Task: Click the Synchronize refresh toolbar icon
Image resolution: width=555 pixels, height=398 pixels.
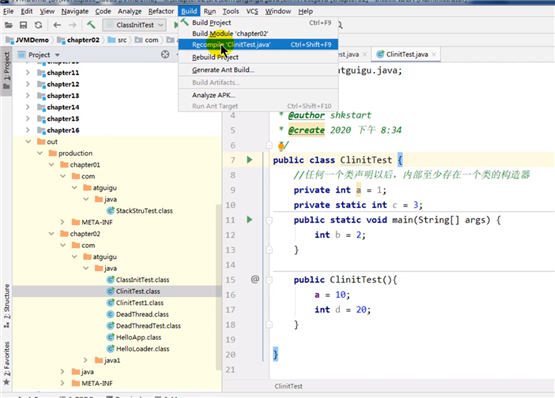Action: click(38, 25)
